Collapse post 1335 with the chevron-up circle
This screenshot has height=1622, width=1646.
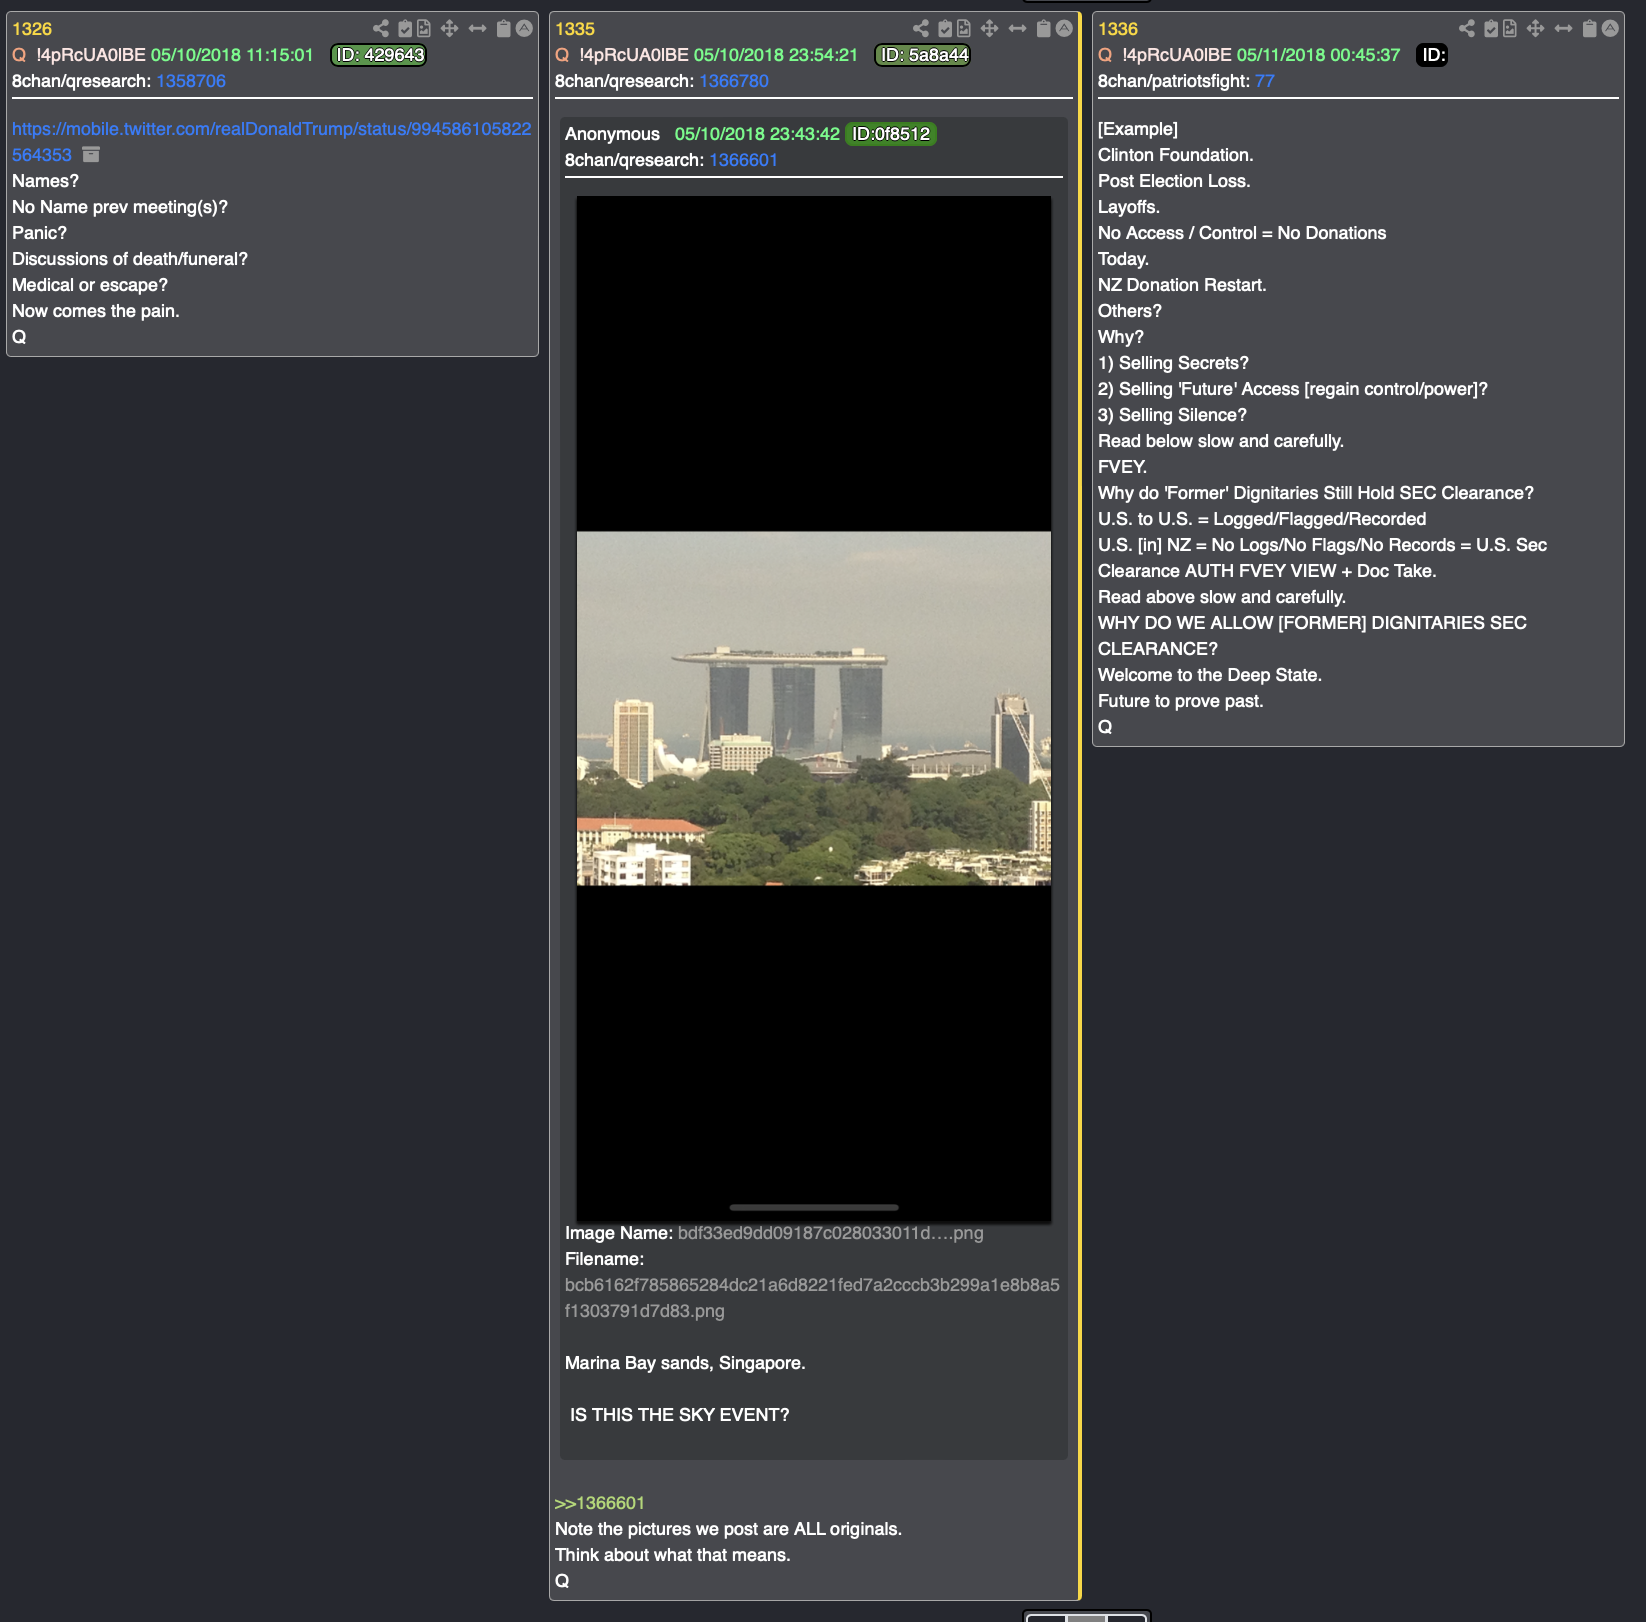pyautogui.click(x=1064, y=29)
